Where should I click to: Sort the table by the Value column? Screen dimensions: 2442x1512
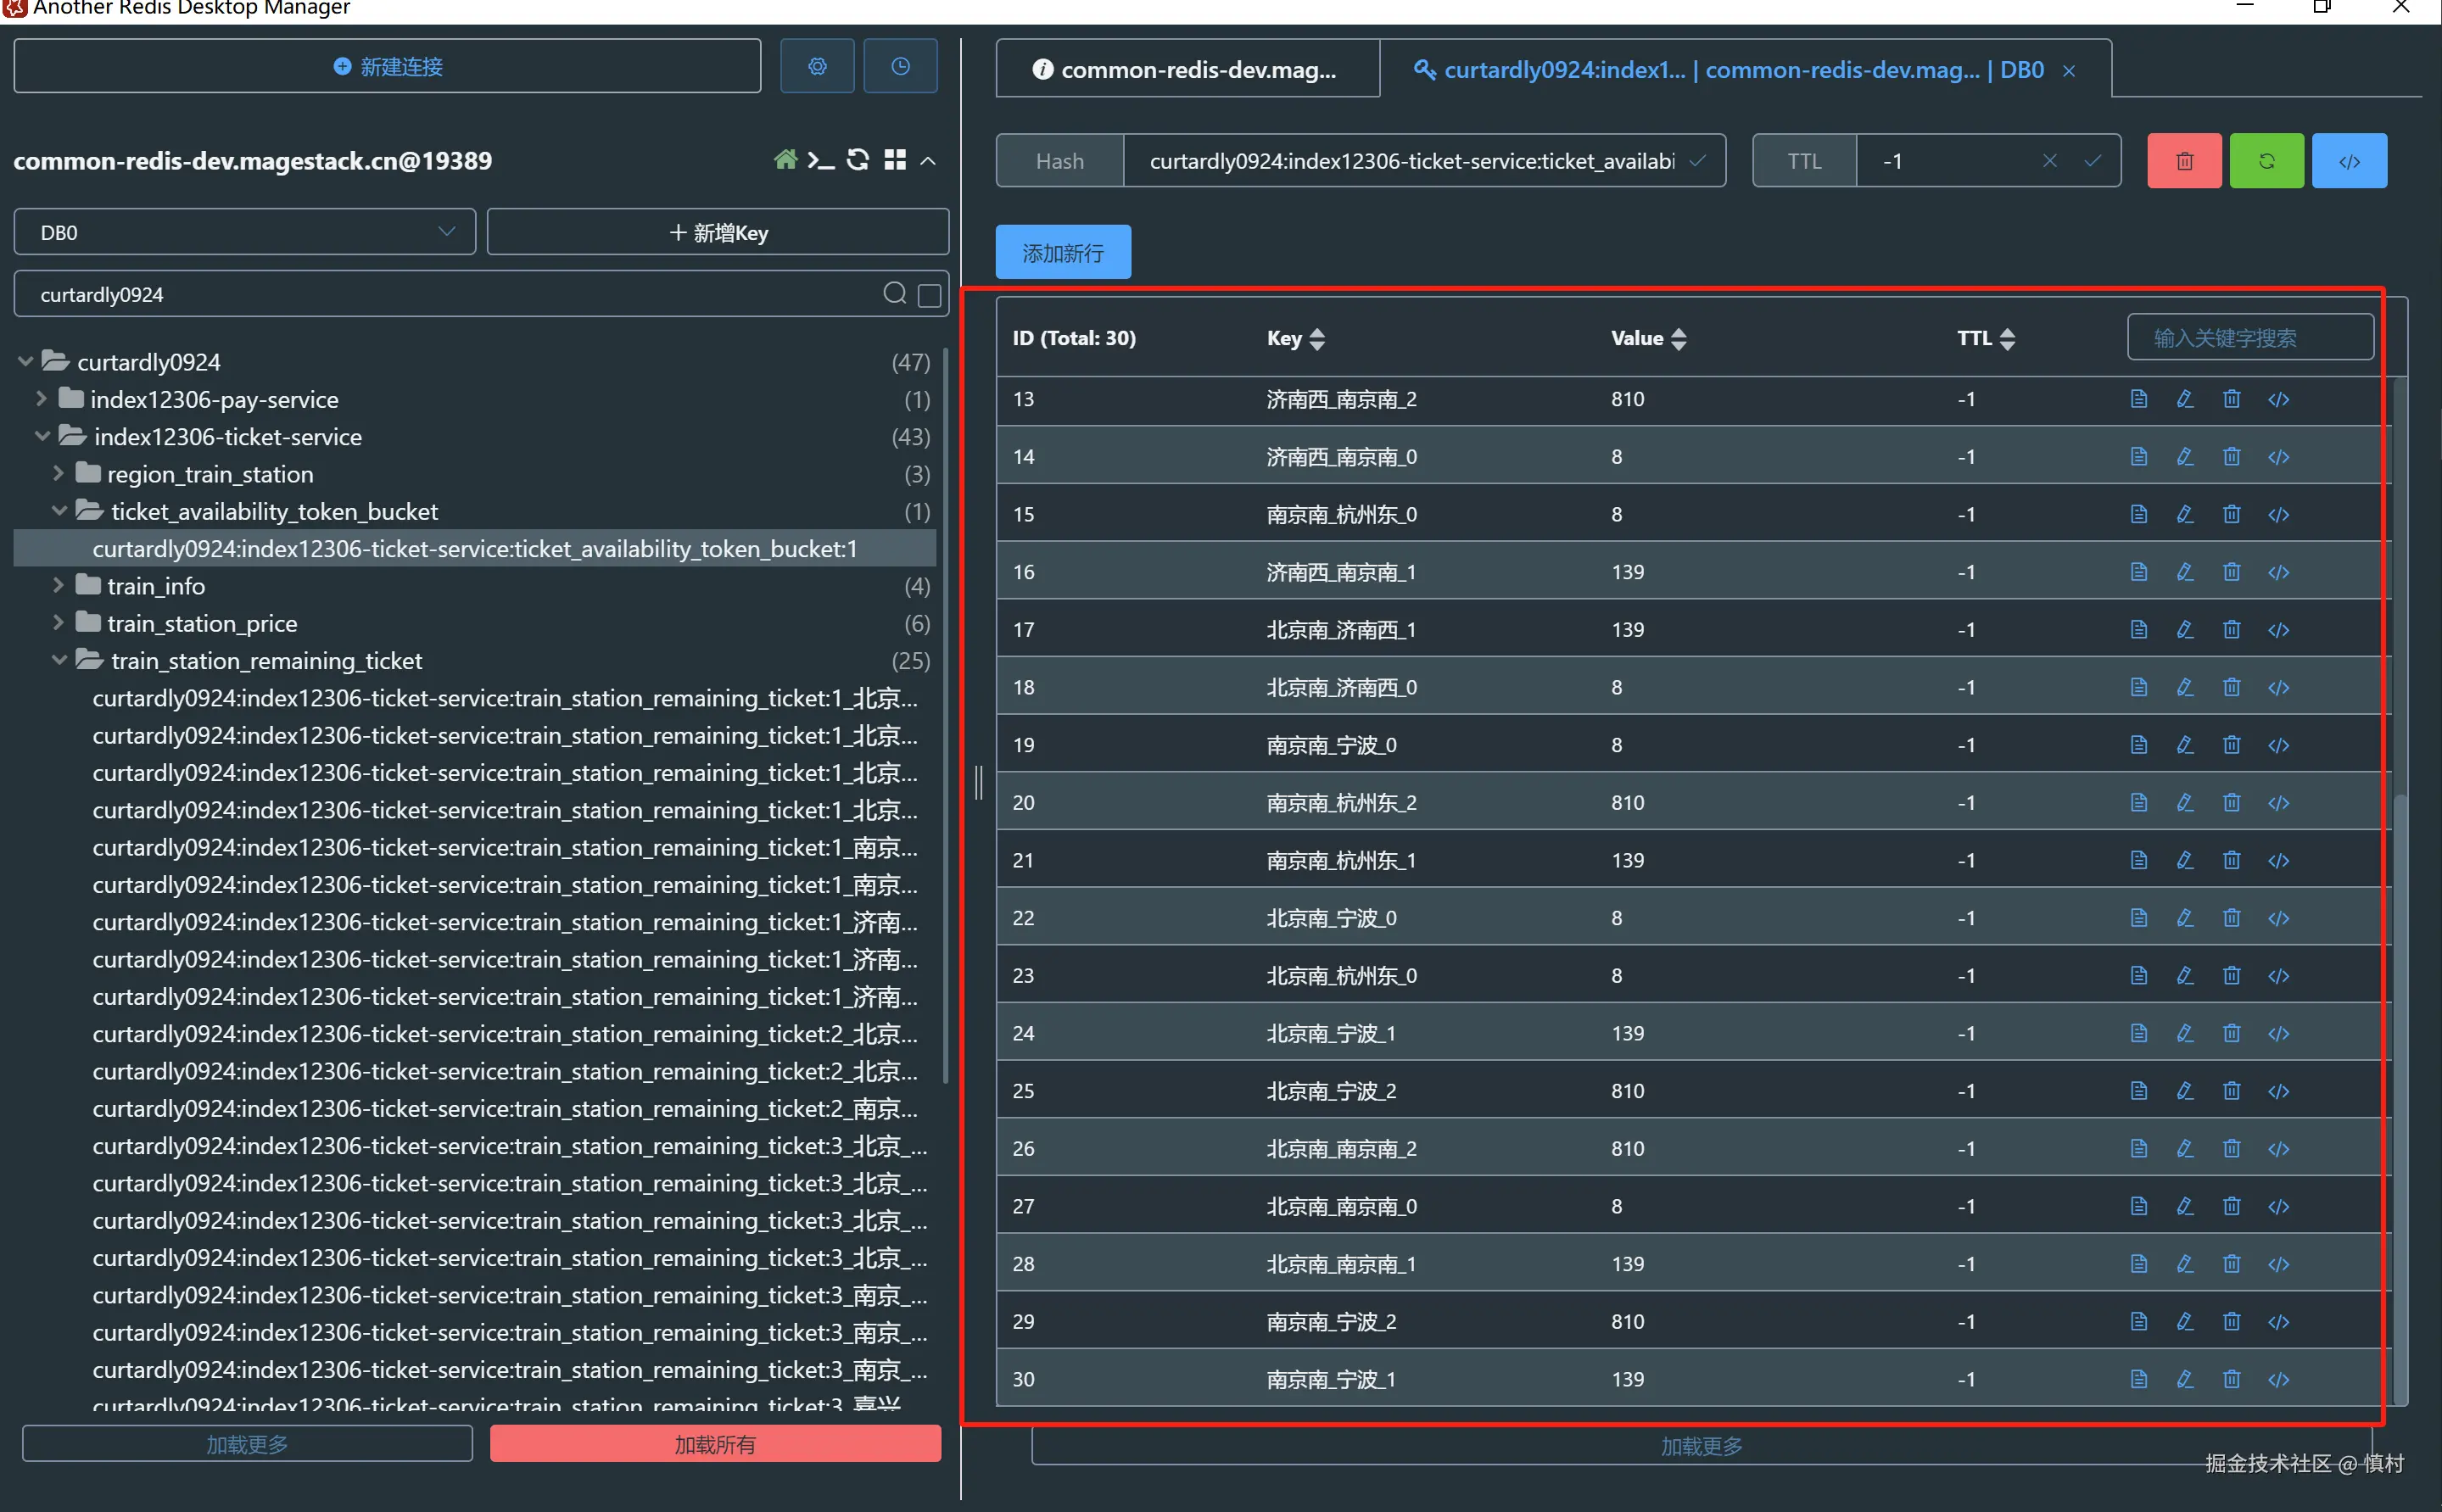coord(1678,338)
